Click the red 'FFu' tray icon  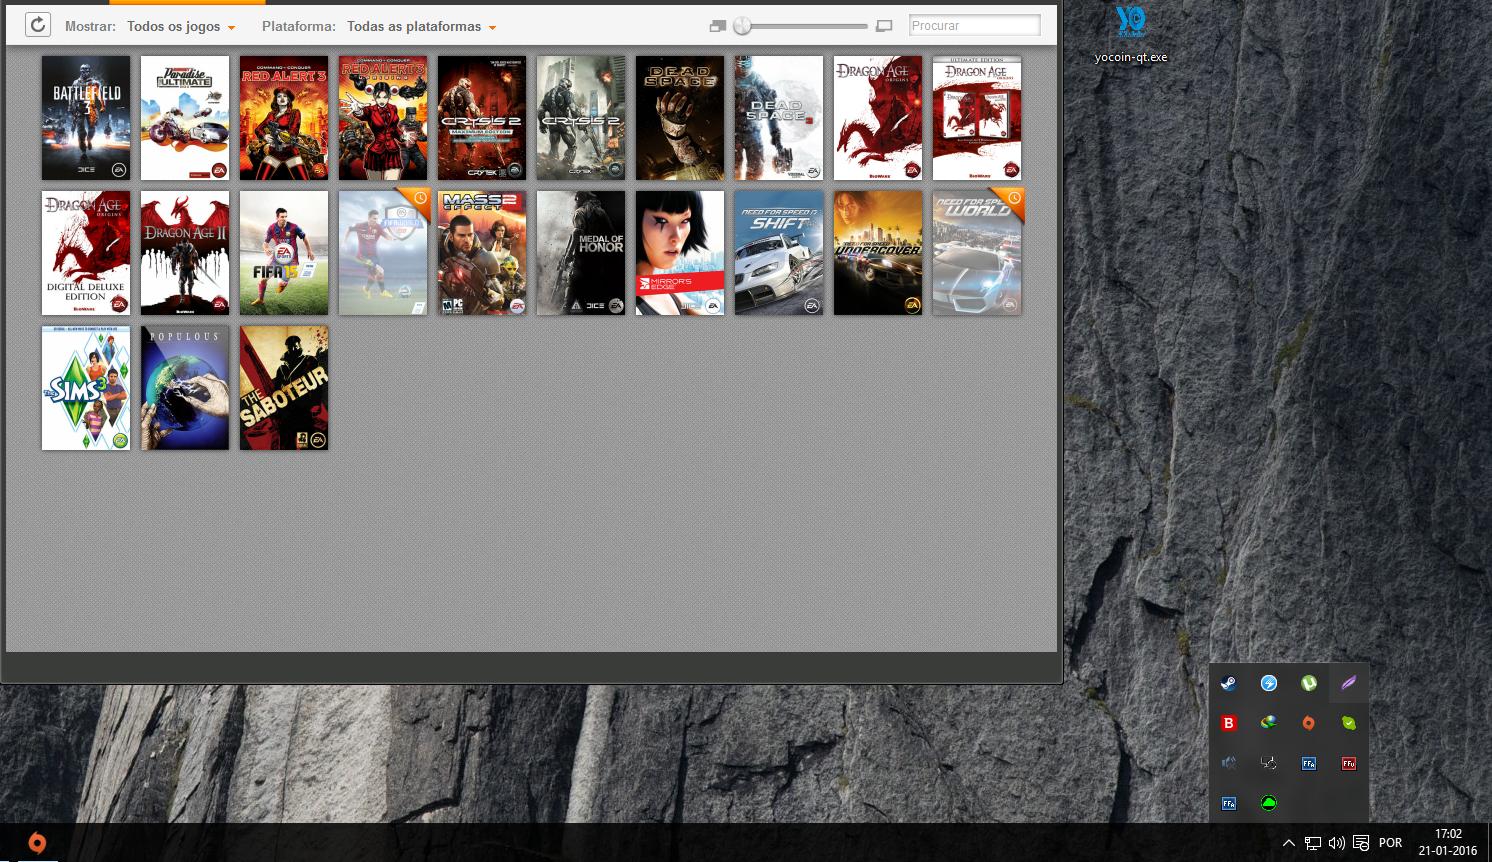coord(1349,763)
